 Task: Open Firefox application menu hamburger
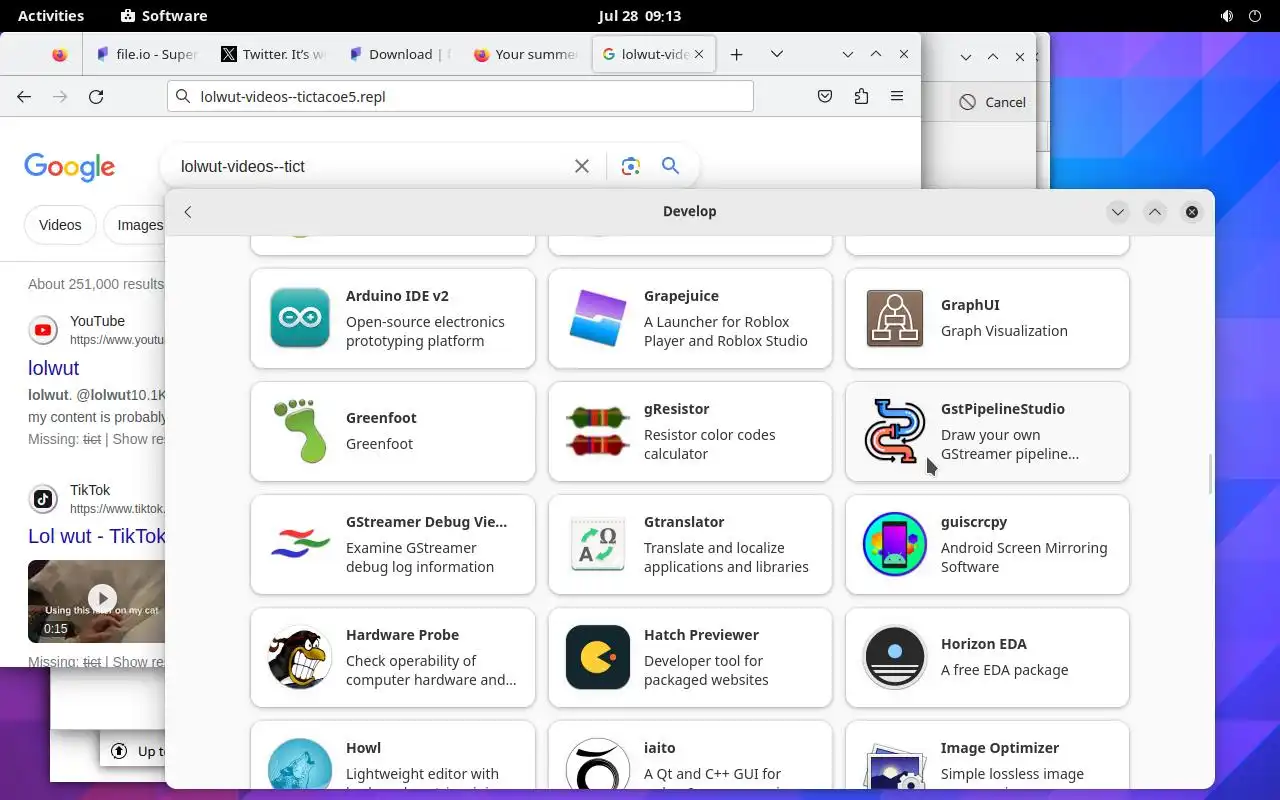897,96
